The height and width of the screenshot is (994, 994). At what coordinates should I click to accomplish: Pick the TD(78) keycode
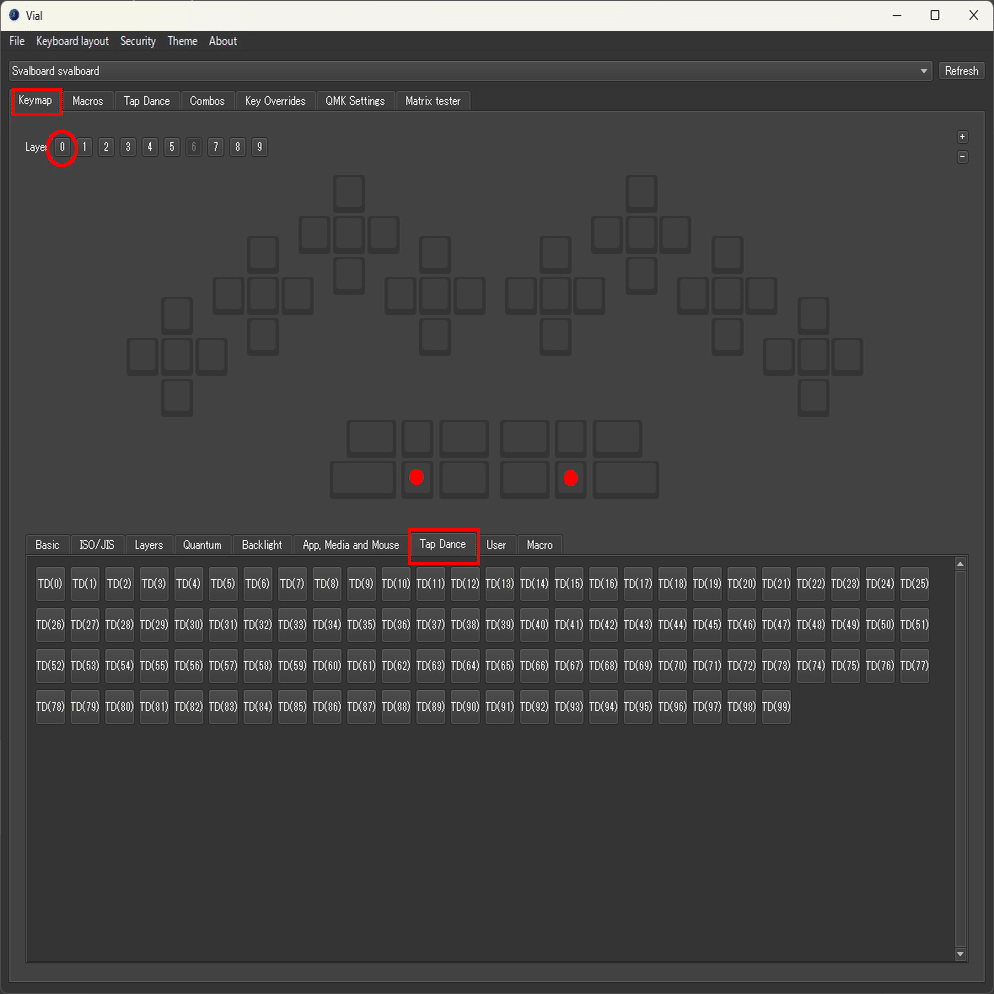[50, 707]
